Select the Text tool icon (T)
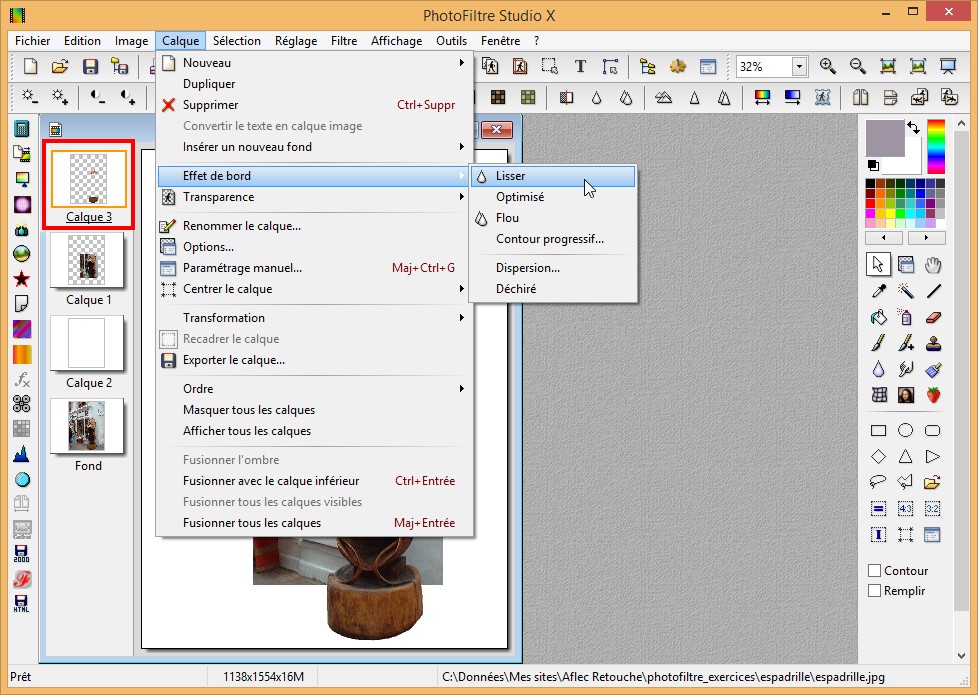The image size is (978, 695). 580,66
